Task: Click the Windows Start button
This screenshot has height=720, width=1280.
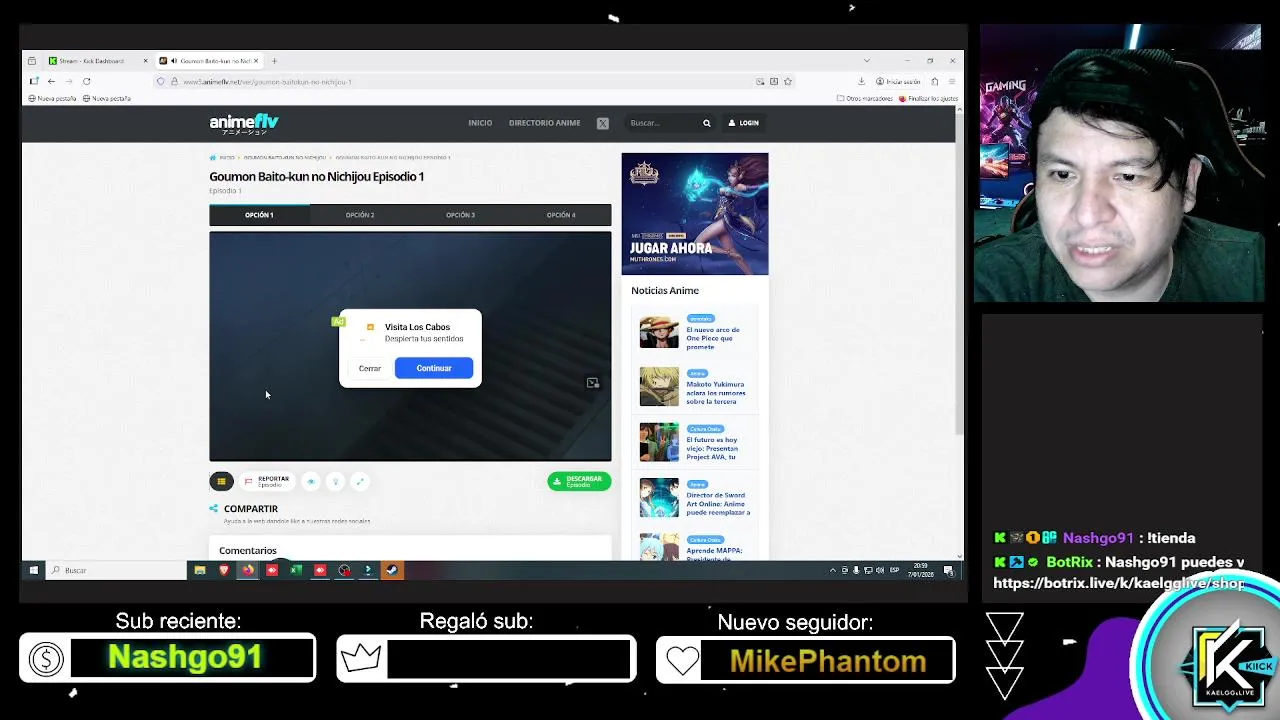Action: (33, 570)
